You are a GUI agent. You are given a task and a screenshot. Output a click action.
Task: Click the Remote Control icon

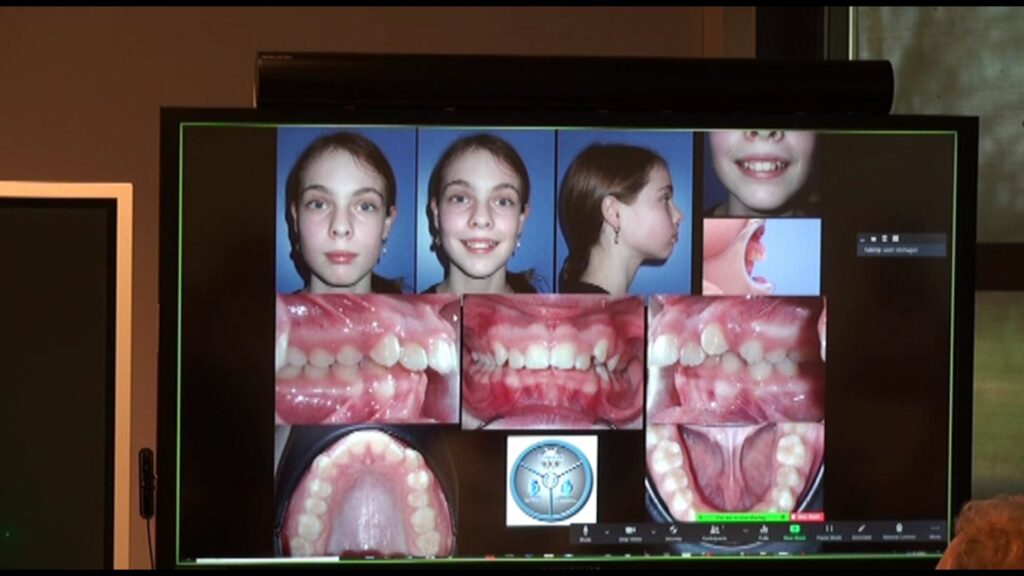click(x=898, y=530)
